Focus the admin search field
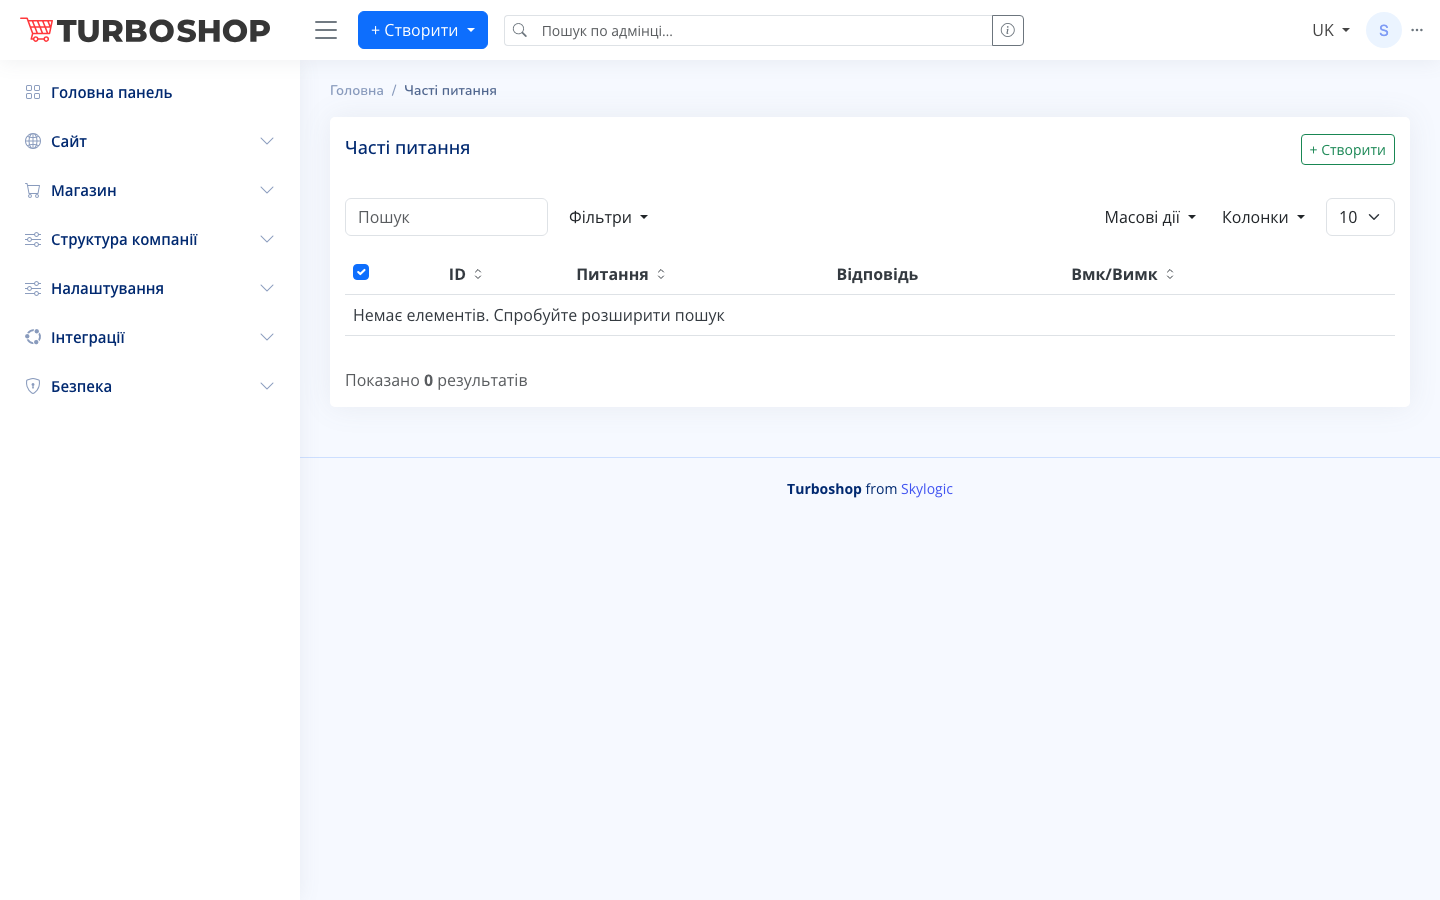This screenshot has height=900, width=1440. tap(762, 30)
